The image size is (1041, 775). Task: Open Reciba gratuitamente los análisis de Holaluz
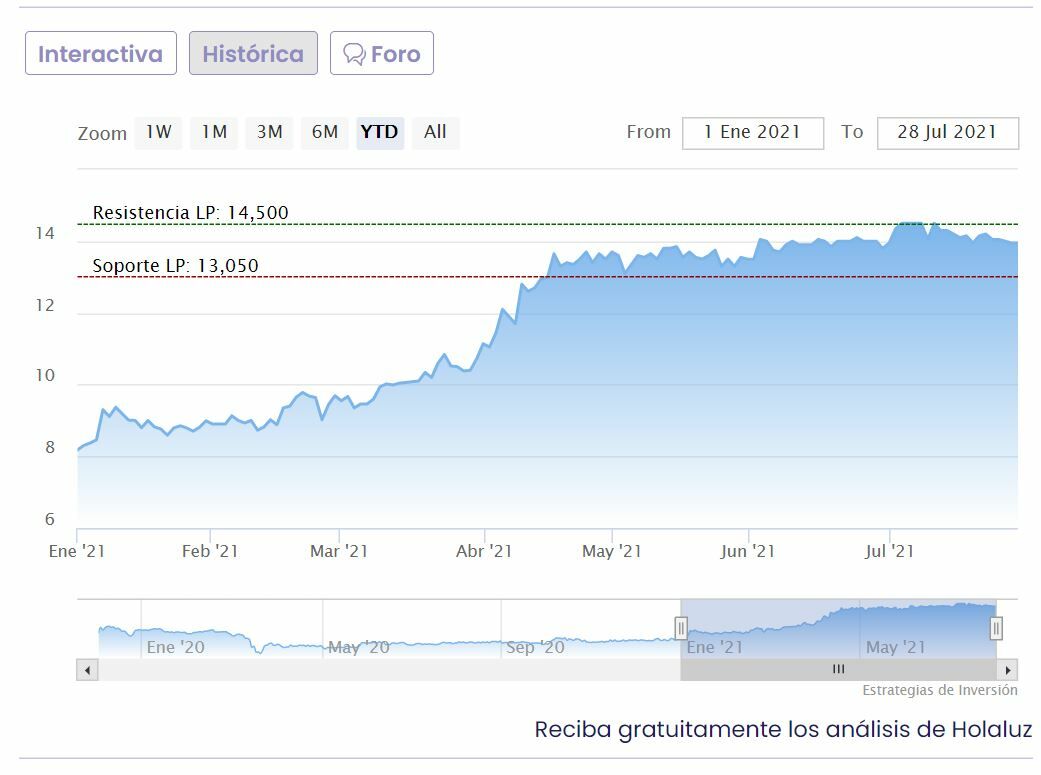point(783,729)
